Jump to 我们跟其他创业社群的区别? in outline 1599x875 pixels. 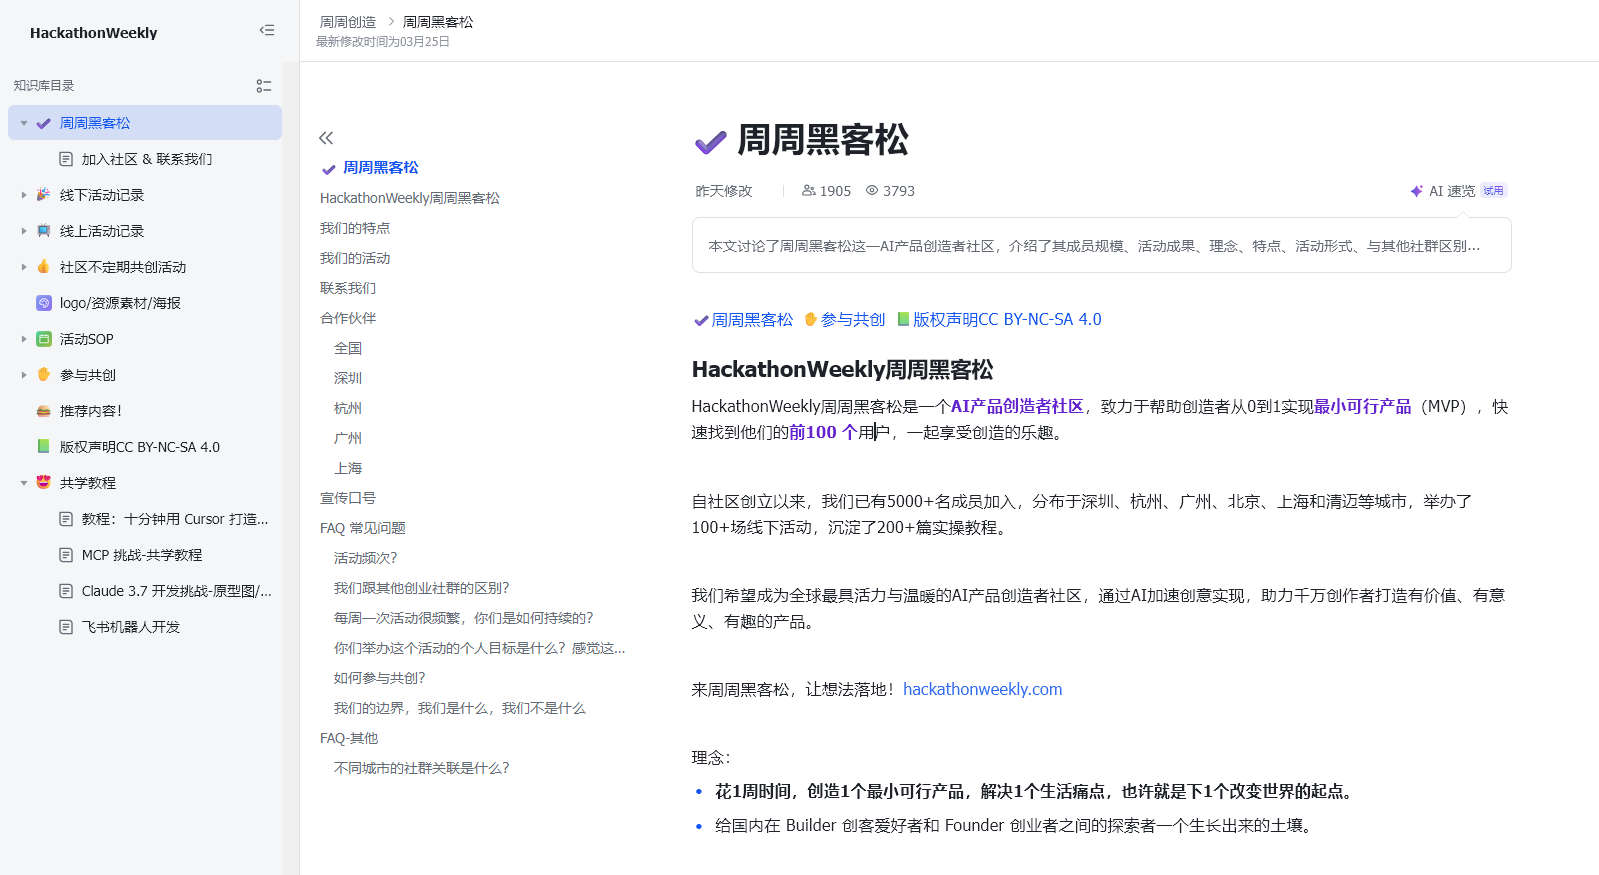(x=422, y=588)
